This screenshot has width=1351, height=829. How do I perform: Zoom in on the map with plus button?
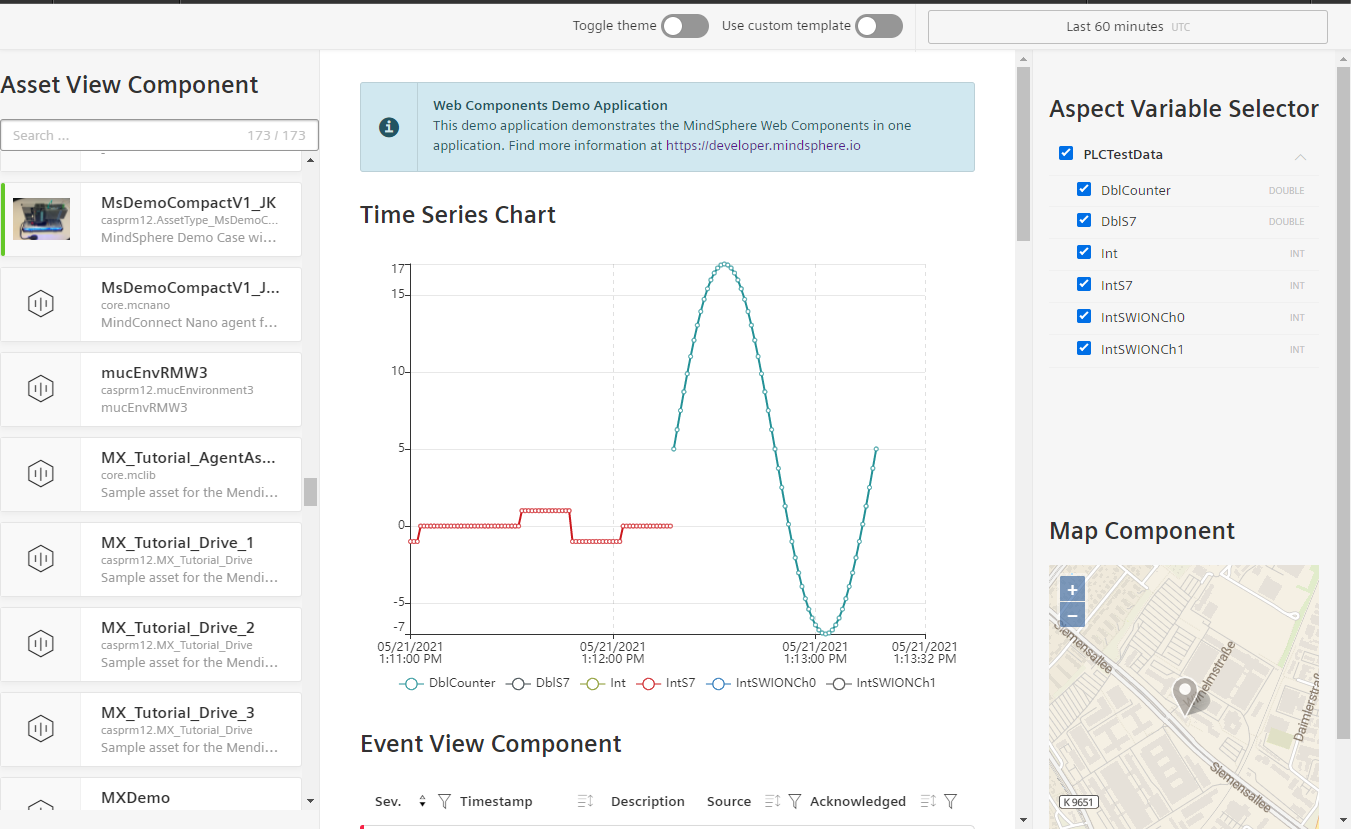point(1072,589)
